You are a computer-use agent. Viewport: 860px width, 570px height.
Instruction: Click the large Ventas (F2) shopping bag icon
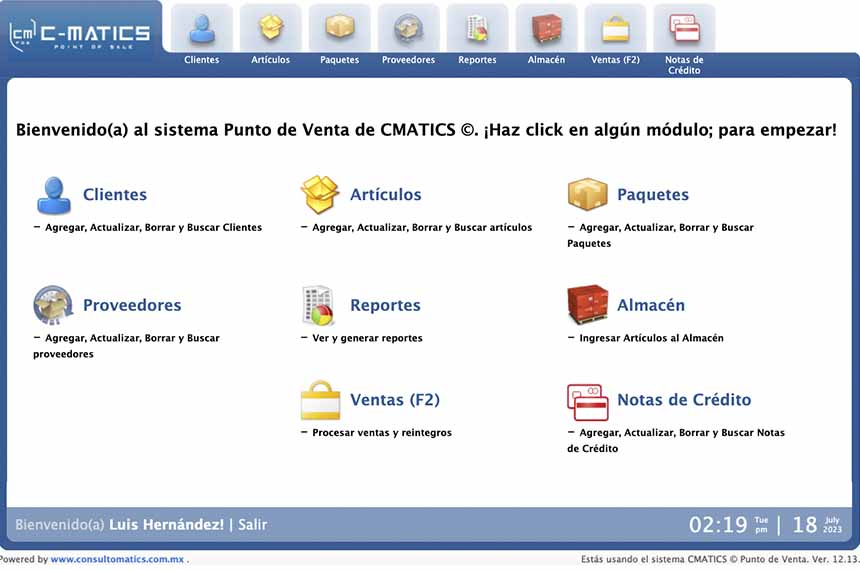point(320,400)
